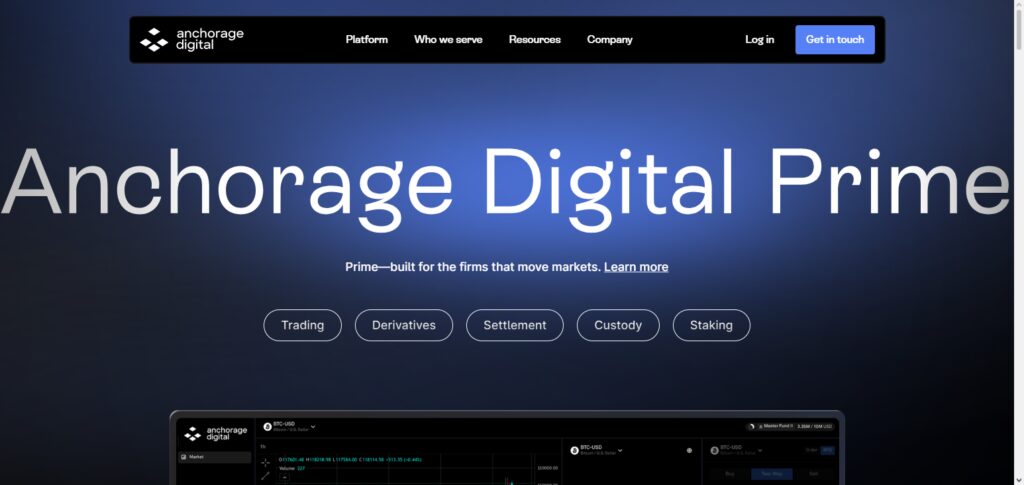Click the Get in touch button
This screenshot has height=485, width=1024.
coord(835,40)
